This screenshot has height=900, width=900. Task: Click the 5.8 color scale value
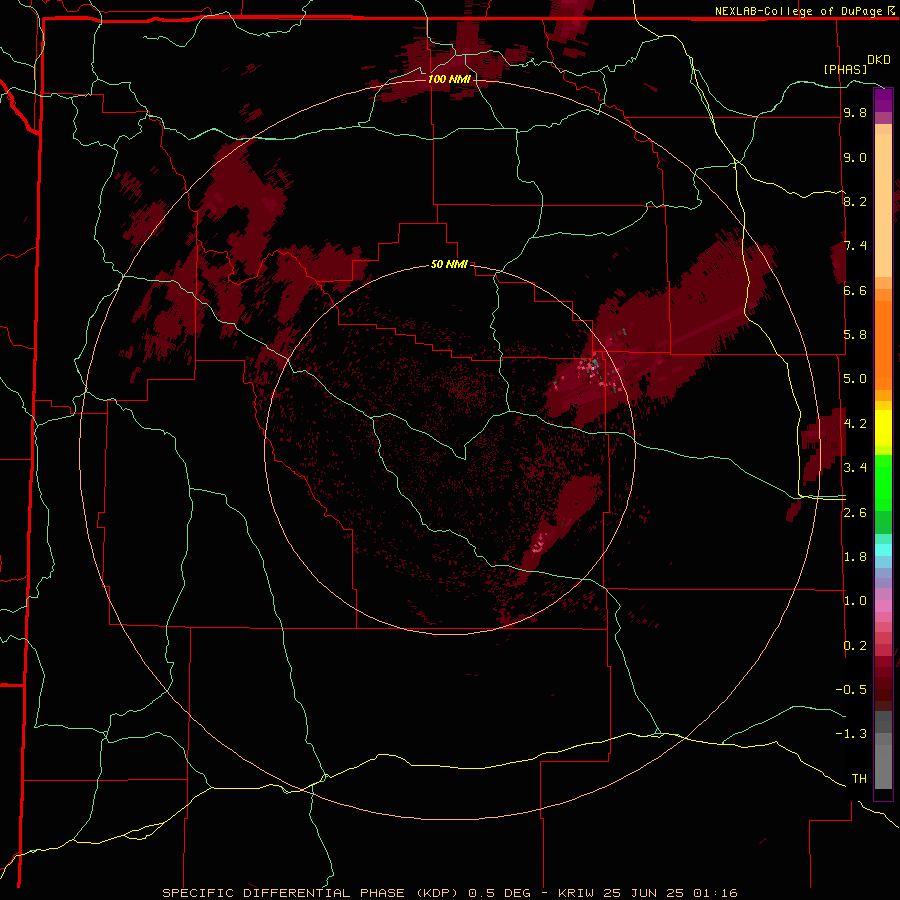(x=855, y=335)
